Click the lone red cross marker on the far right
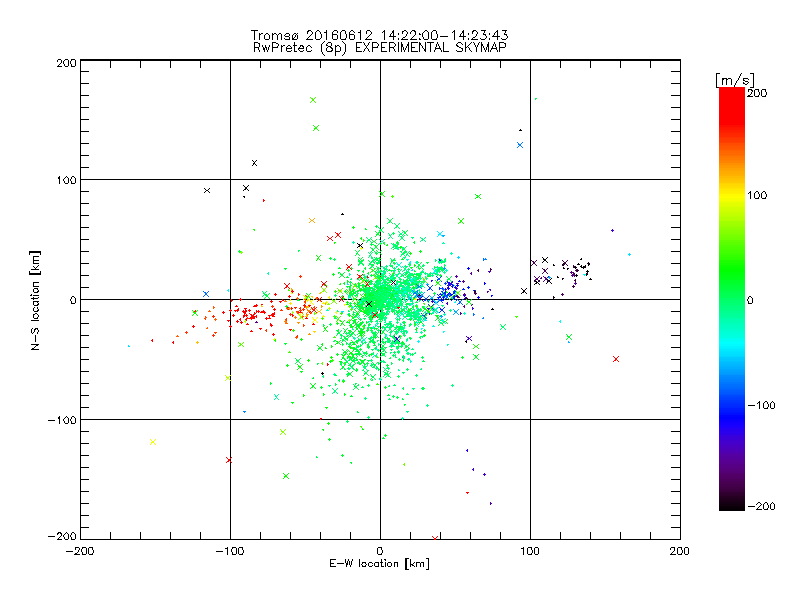This screenshot has height=600, width=800. [616, 359]
